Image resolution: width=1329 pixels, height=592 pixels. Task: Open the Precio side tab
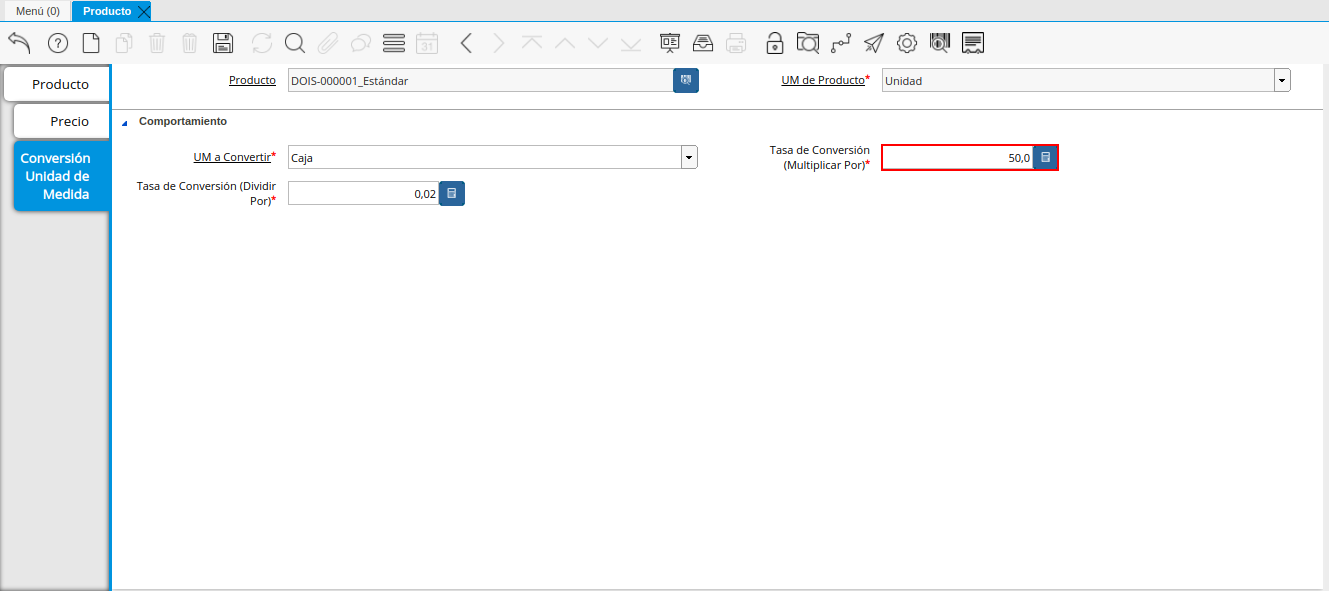(x=62, y=121)
